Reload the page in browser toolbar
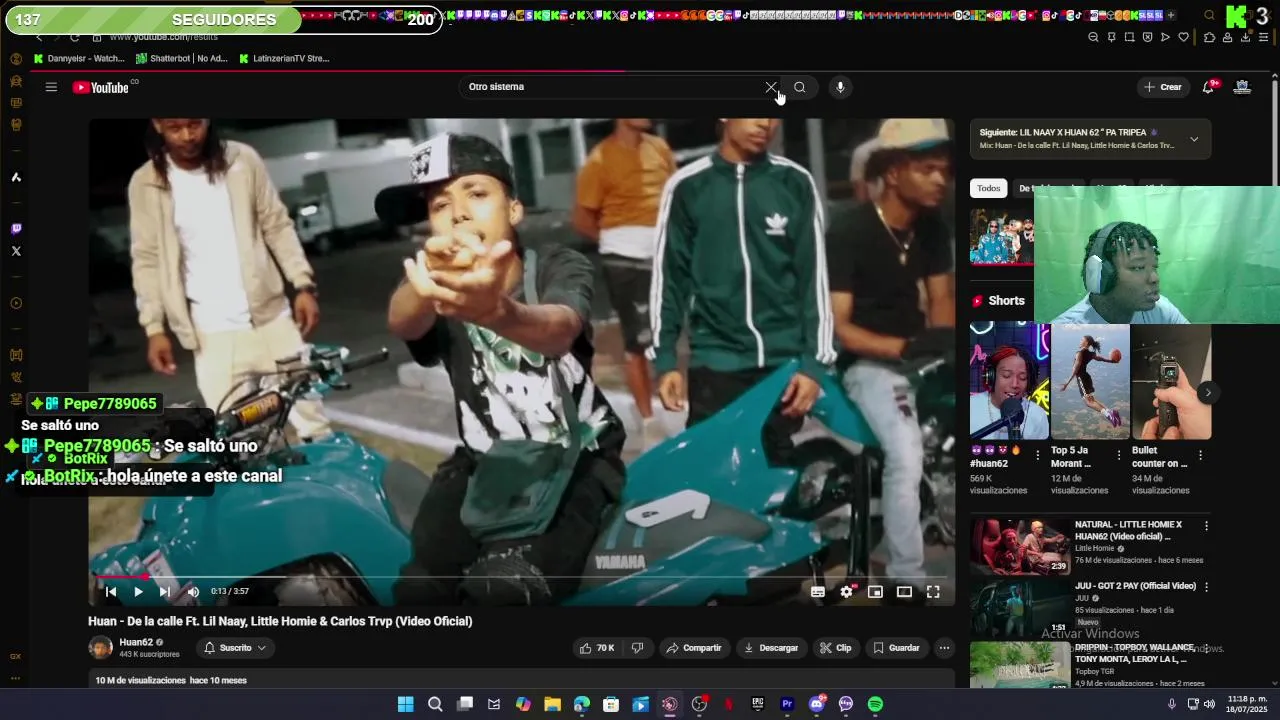Viewport: 1280px width, 720px height. click(x=75, y=37)
